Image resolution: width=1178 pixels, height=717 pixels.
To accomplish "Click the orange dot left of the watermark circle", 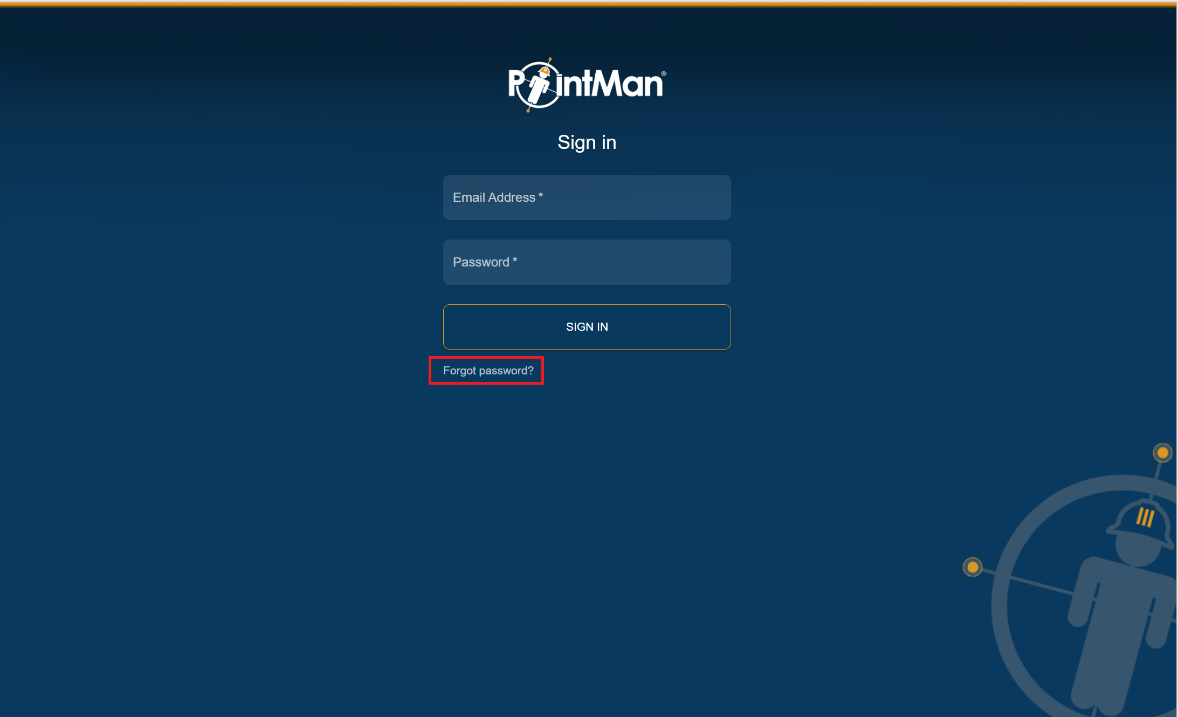I will pos(972,567).
